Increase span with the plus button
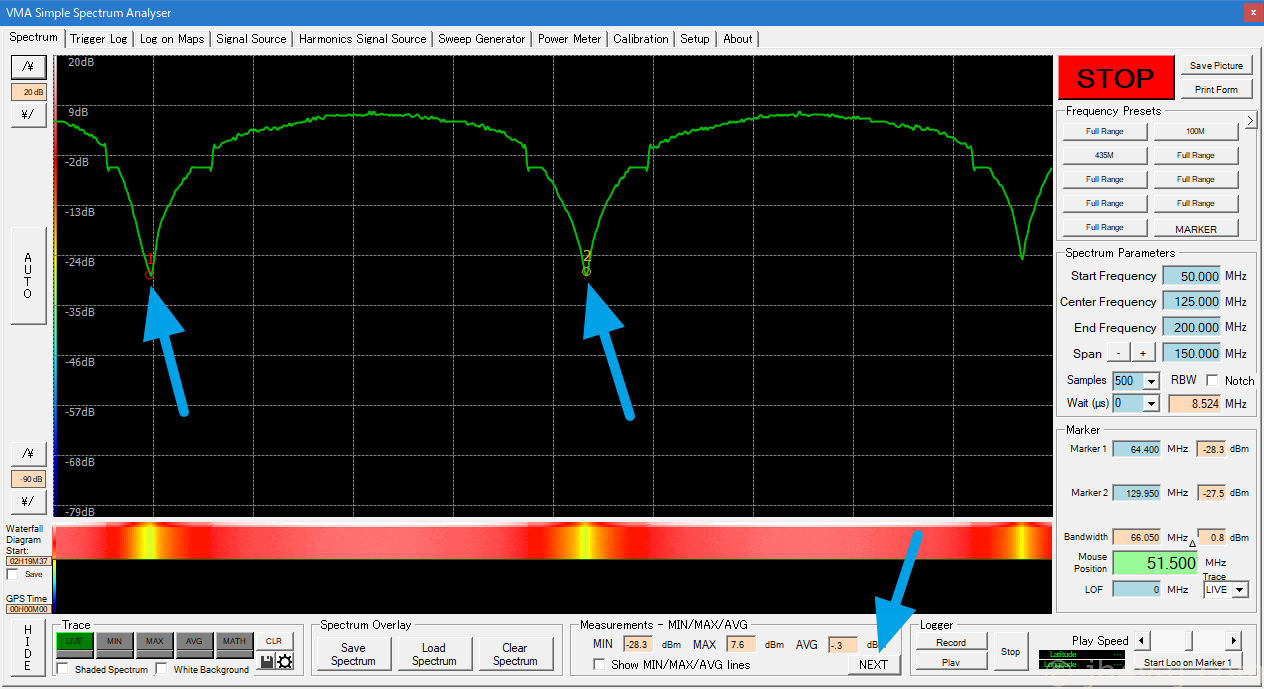Image resolution: width=1264 pixels, height=689 pixels. 1143,353
